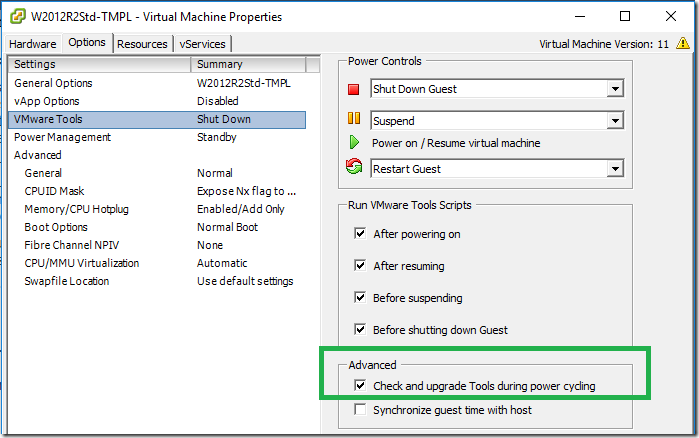Click the yellow warning triangle near version
Image resolution: width=699 pixels, height=438 pixels.
tap(683, 43)
